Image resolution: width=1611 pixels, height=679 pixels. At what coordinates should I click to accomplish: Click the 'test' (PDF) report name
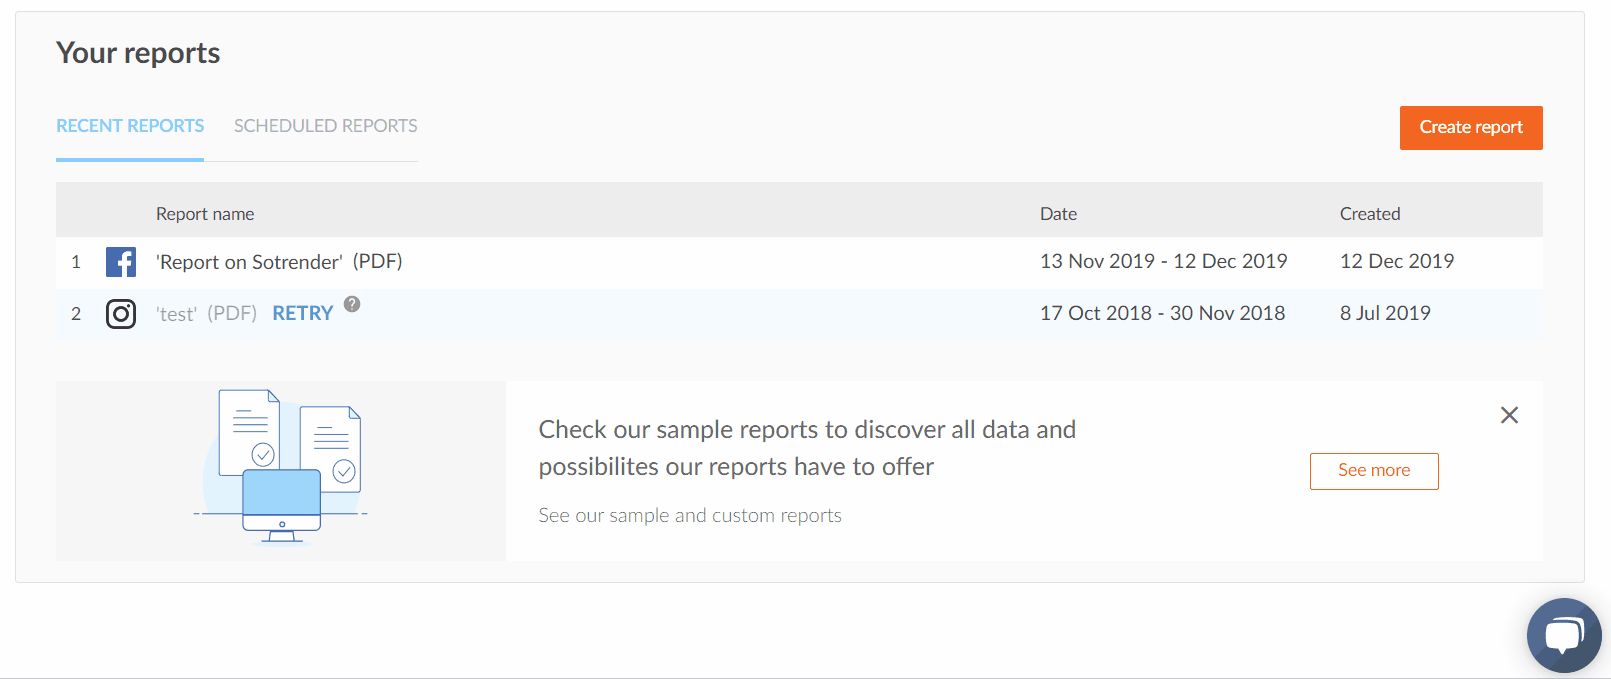(206, 314)
